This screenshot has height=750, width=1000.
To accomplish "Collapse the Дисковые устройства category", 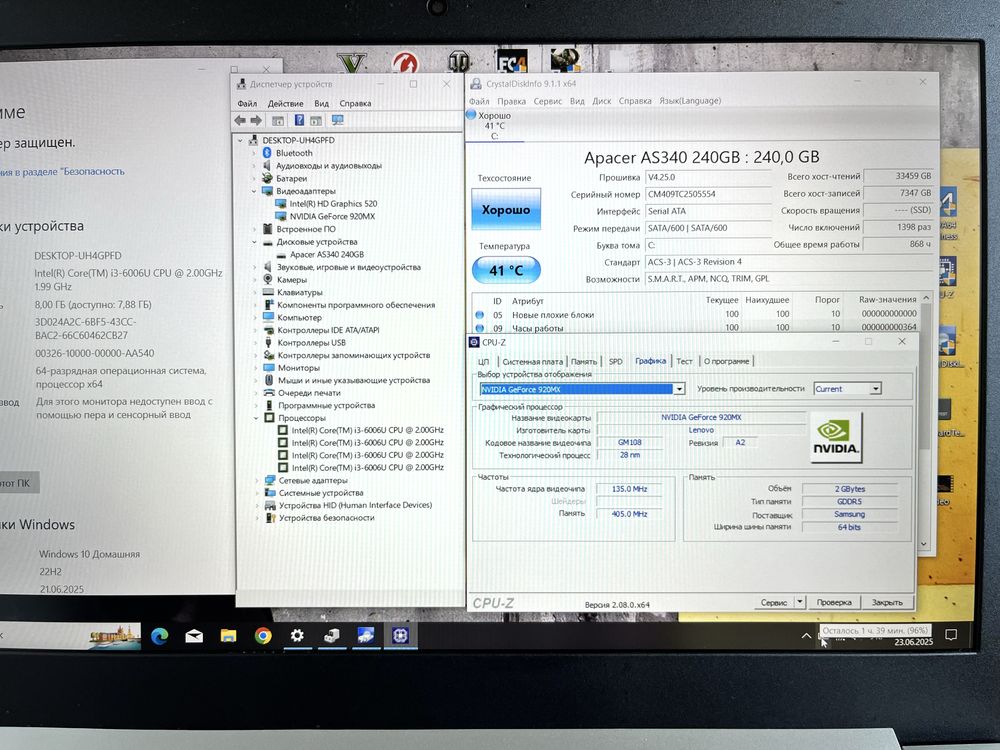I will (254, 242).
